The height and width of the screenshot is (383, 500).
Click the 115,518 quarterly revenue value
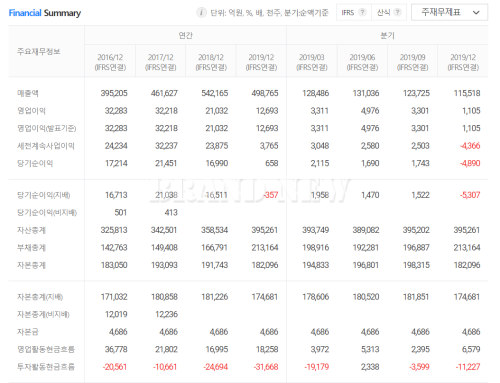(467, 93)
